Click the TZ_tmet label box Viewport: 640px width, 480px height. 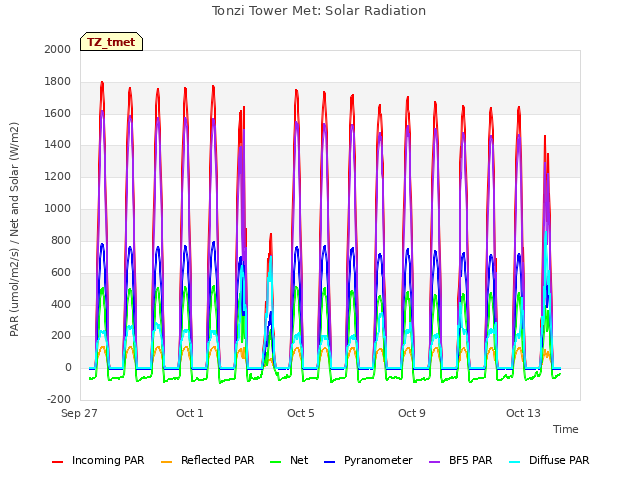(x=111, y=42)
